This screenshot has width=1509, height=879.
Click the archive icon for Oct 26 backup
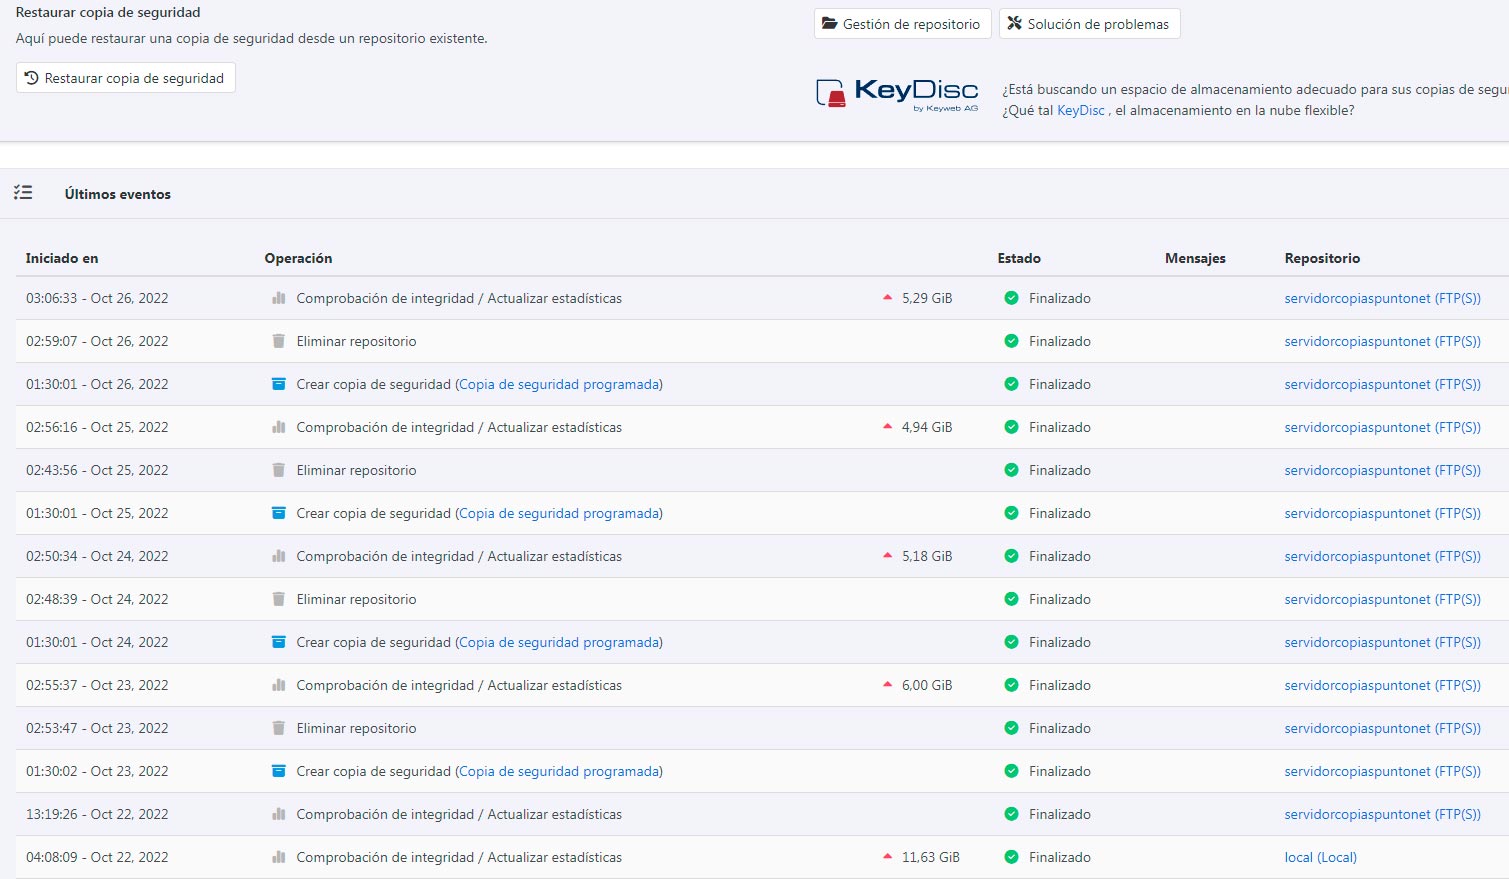(279, 384)
